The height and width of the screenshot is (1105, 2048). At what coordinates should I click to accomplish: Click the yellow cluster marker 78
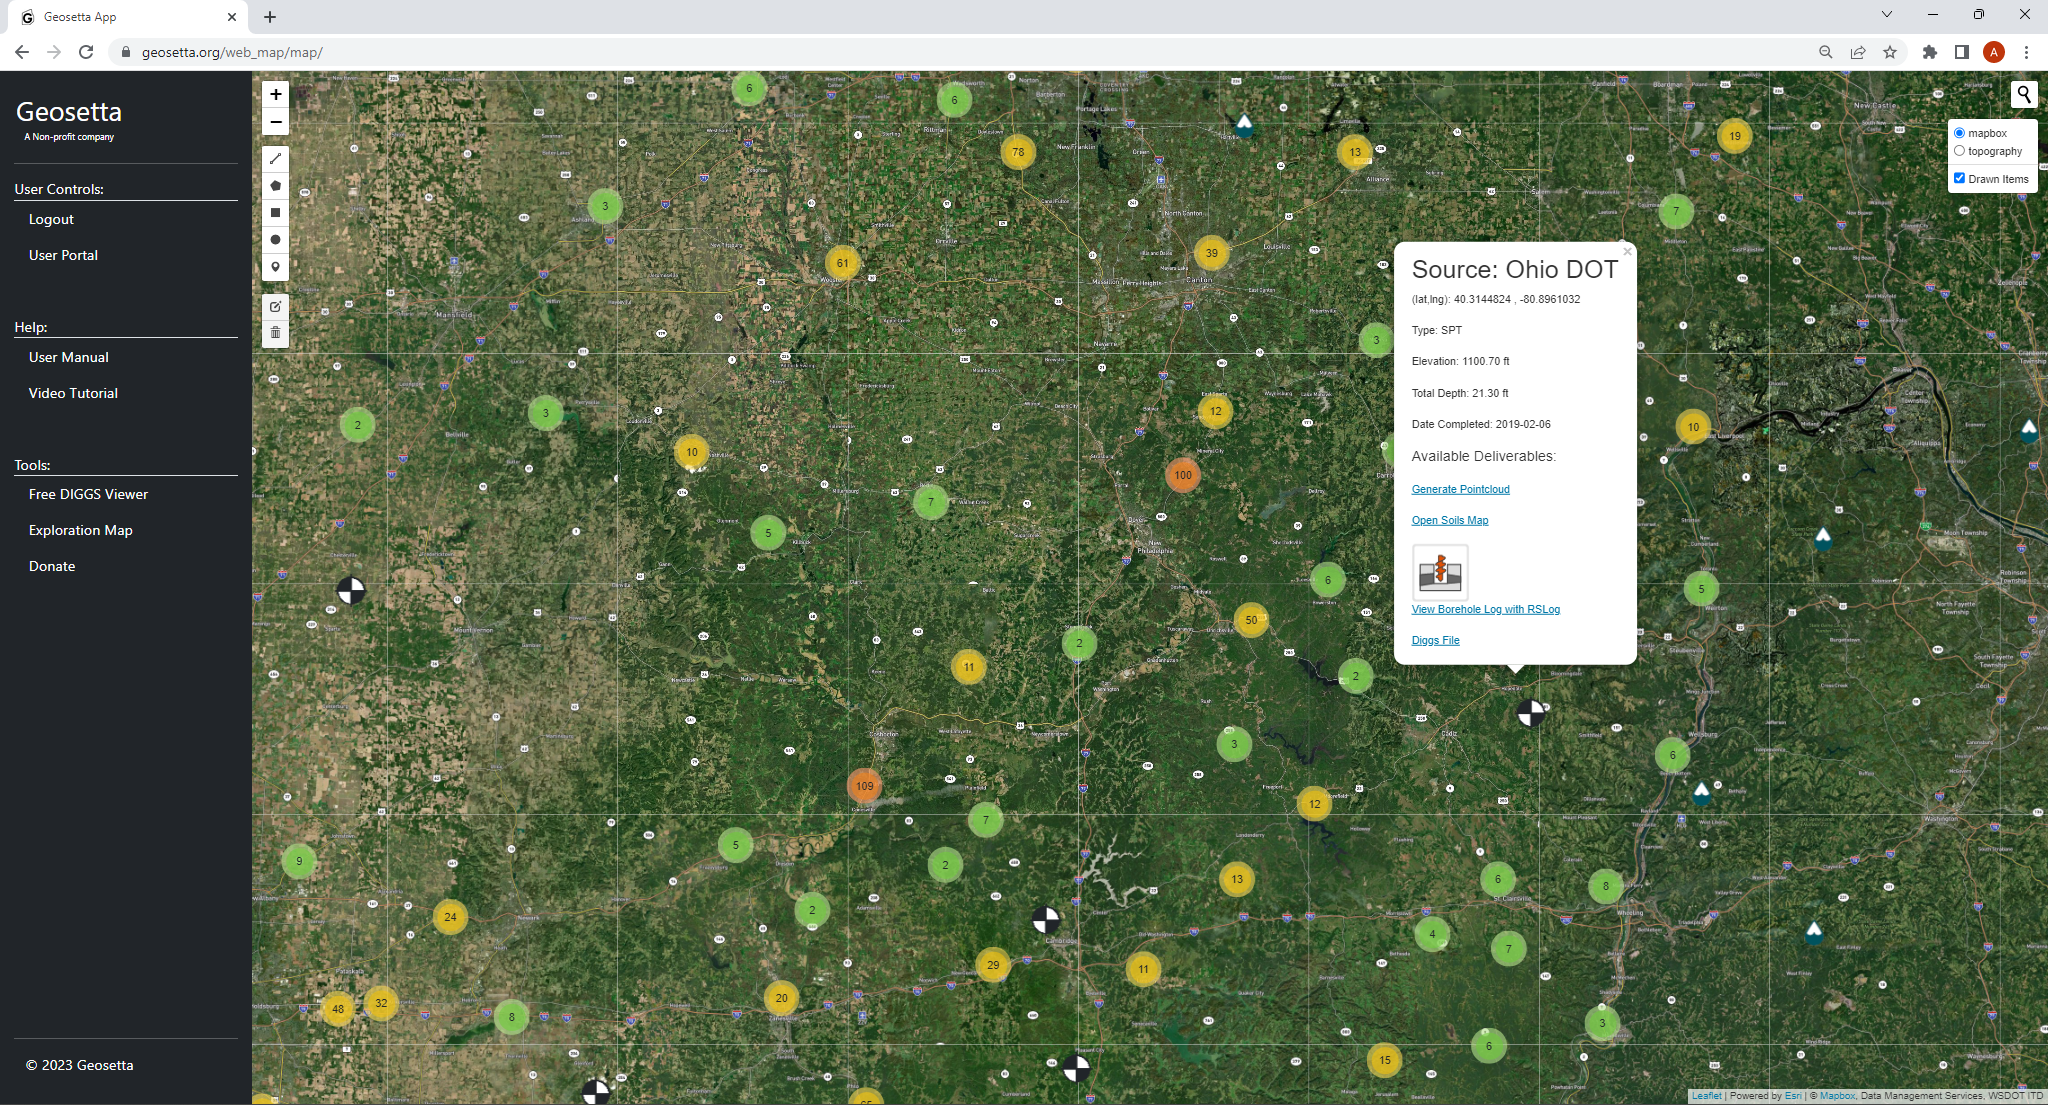tap(1018, 152)
